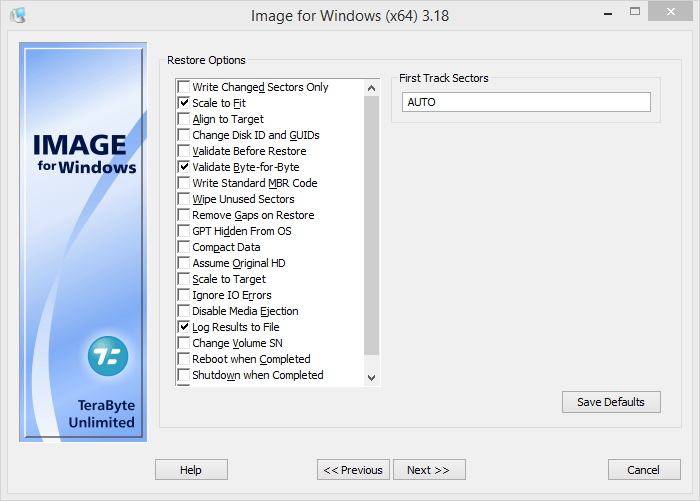Proceed with the Next button
Screen dimensions: 700x501
coord(429,470)
